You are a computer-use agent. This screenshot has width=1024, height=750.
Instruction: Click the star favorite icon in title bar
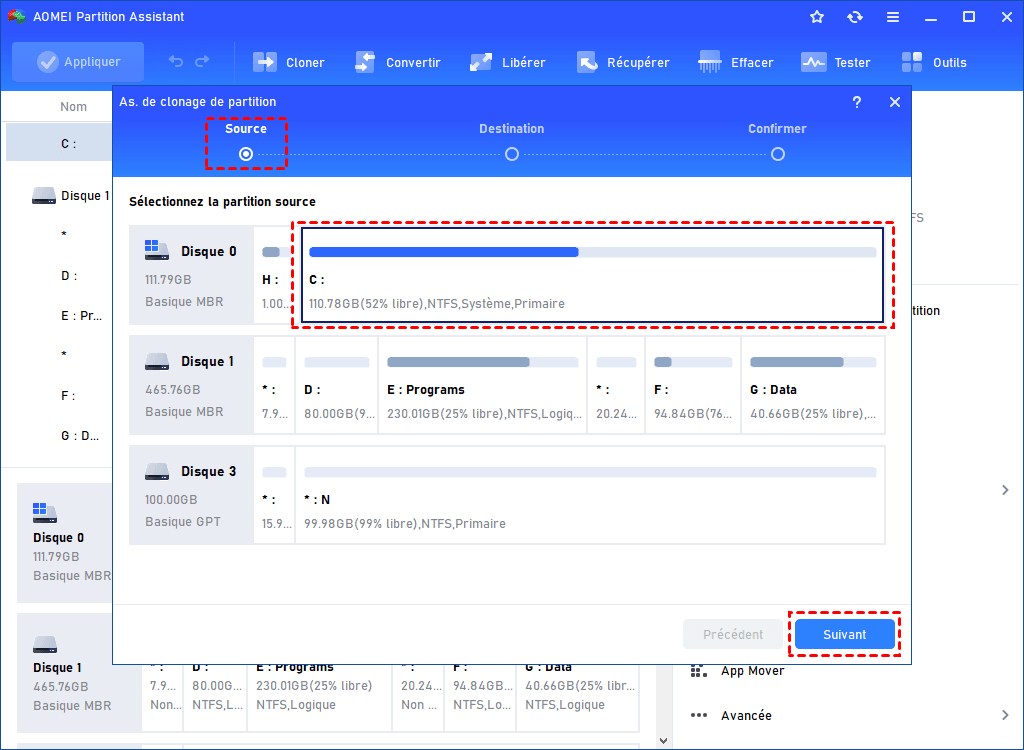coord(817,17)
